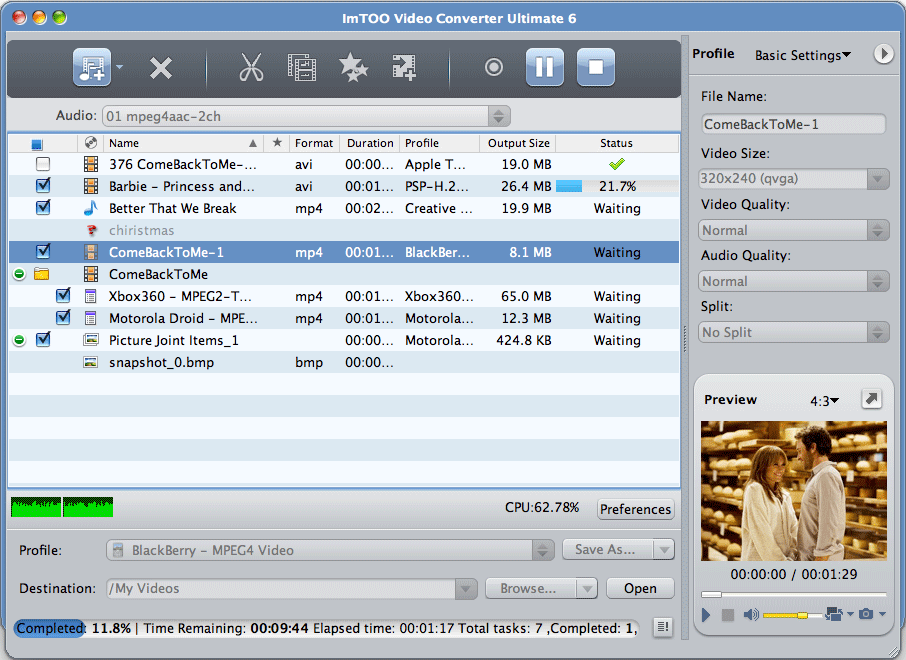Viewport: 906px width, 660px height.
Task: Click the Save As... button
Action: [607, 550]
